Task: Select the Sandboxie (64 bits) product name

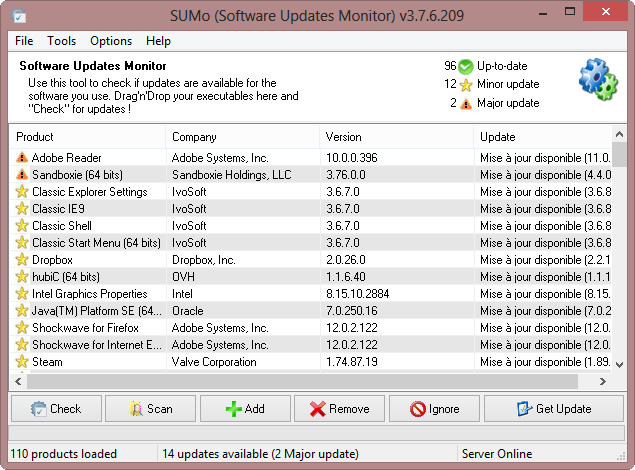Action: (77, 175)
